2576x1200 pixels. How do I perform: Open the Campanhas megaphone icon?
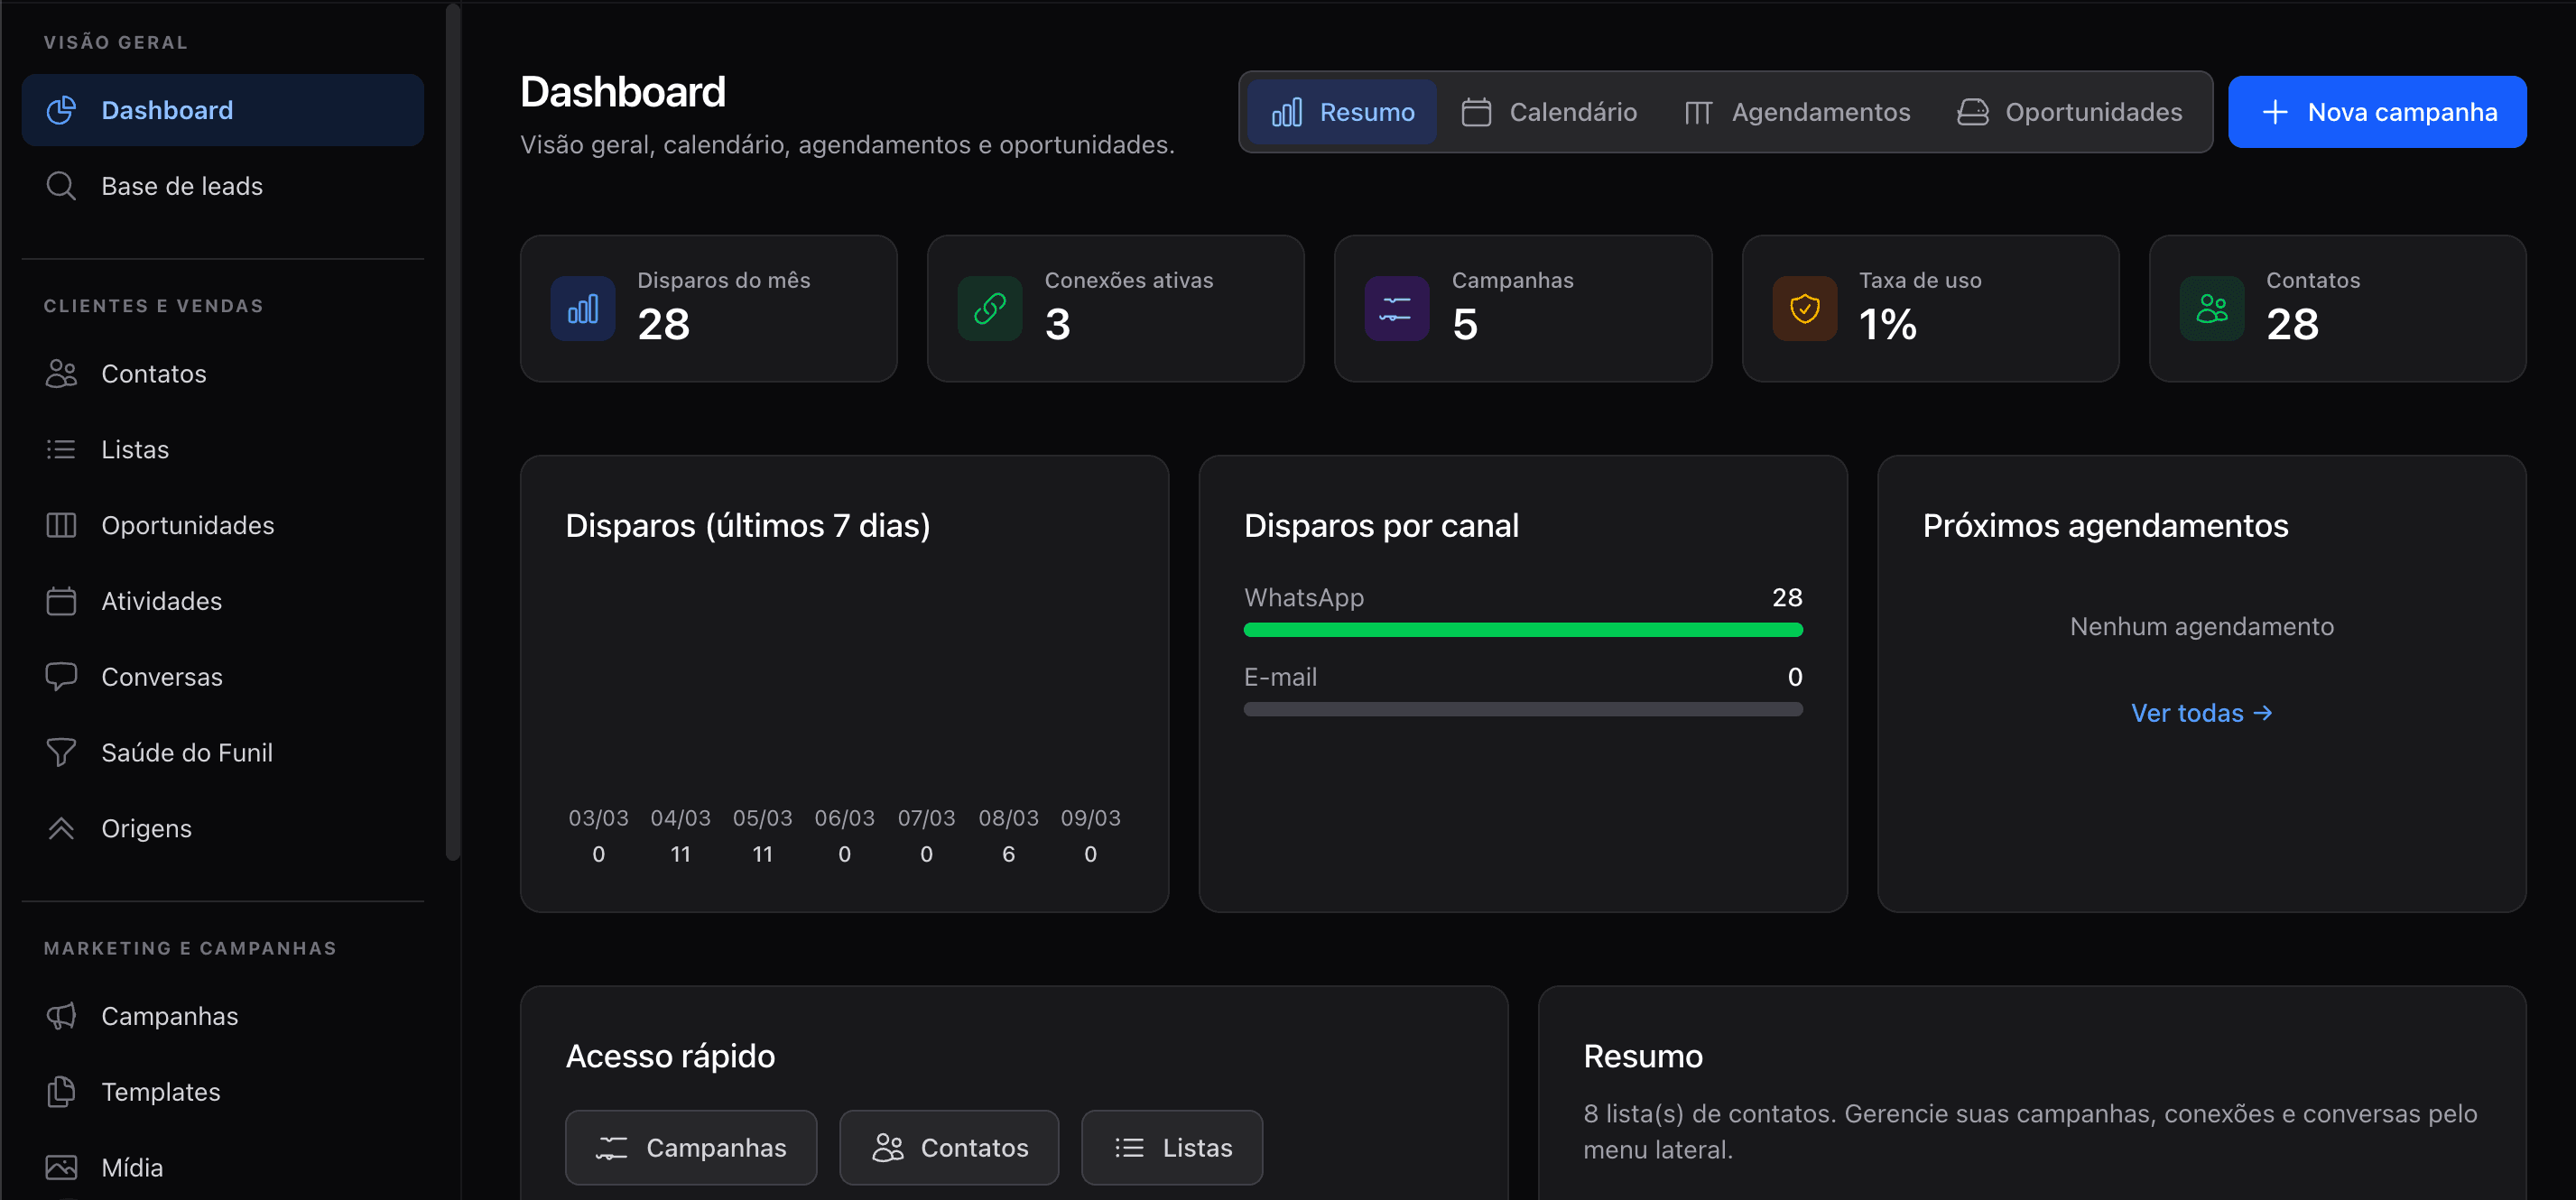pos(61,1015)
